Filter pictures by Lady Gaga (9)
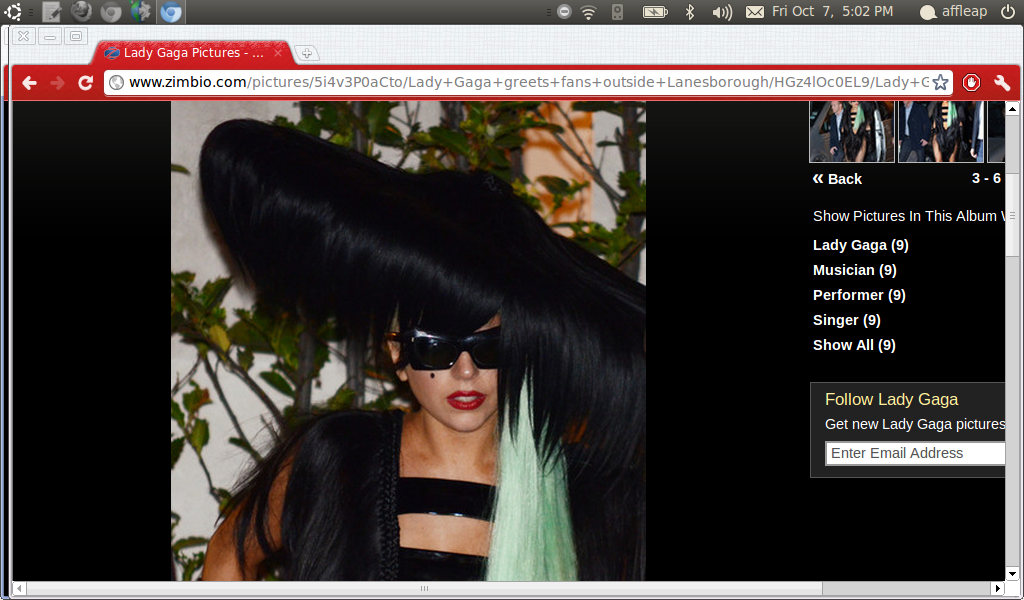 coord(861,245)
